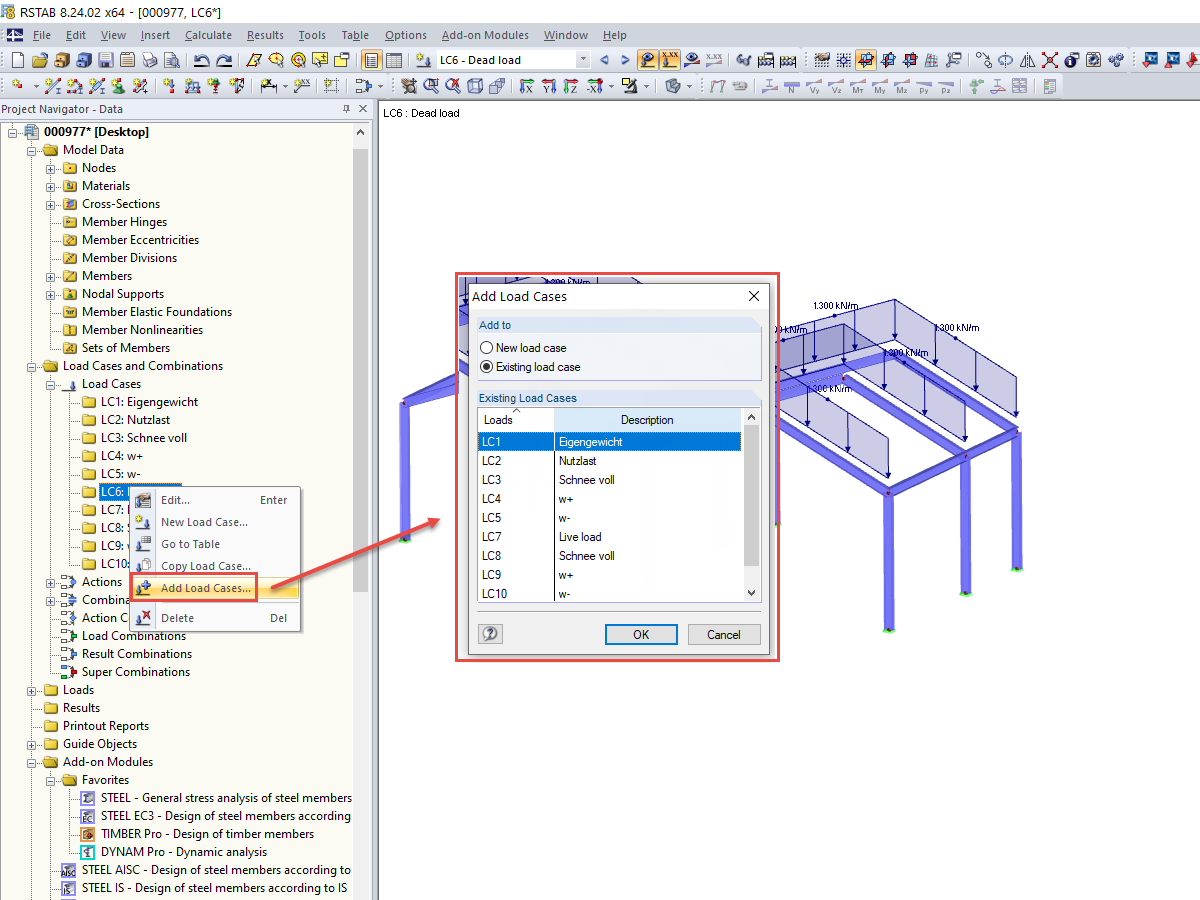The height and width of the screenshot is (900, 1200).
Task: Collapse the Add-on Modules tree node
Action: (32, 762)
